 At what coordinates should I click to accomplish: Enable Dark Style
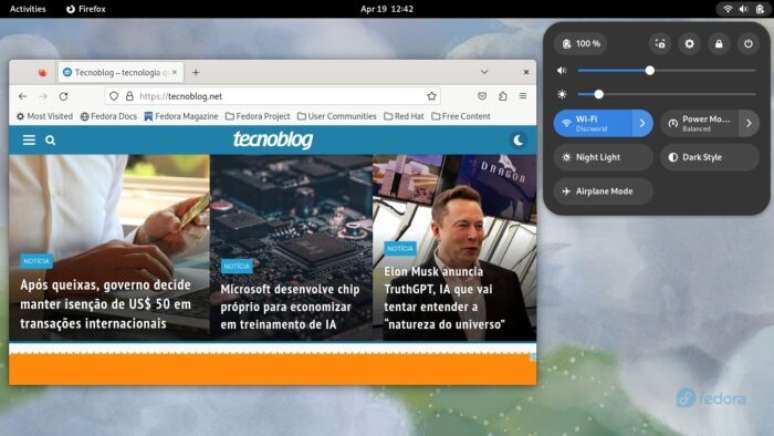coord(710,158)
